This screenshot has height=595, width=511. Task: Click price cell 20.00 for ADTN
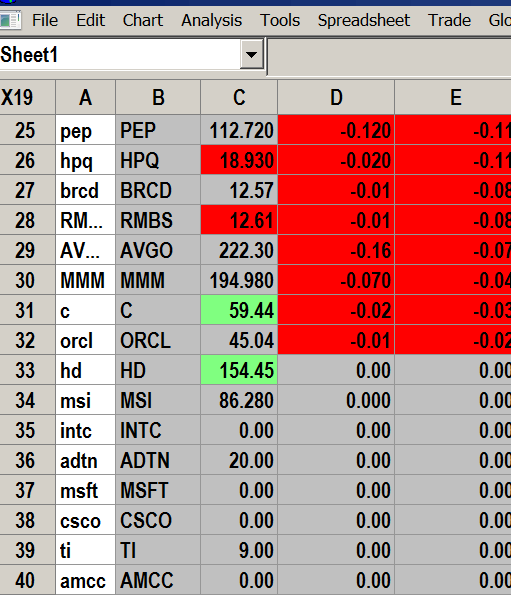239,460
